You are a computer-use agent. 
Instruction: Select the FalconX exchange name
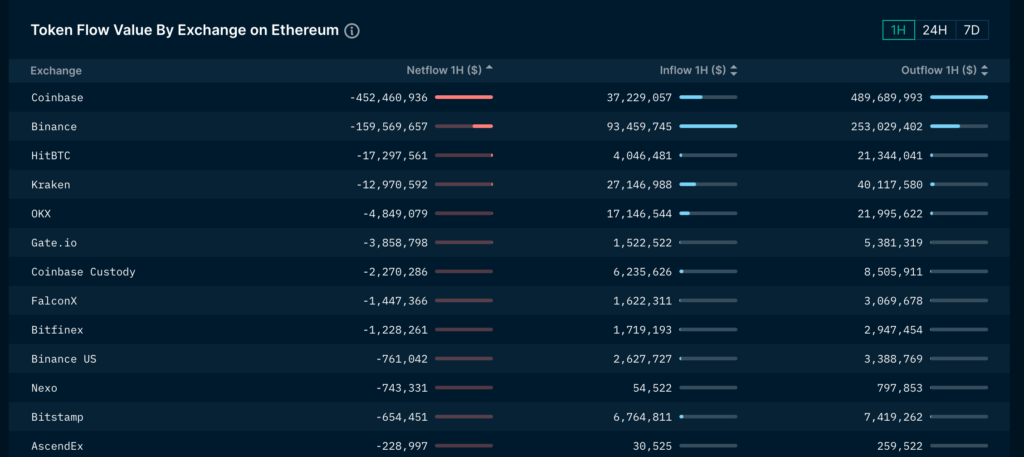tap(54, 301)
